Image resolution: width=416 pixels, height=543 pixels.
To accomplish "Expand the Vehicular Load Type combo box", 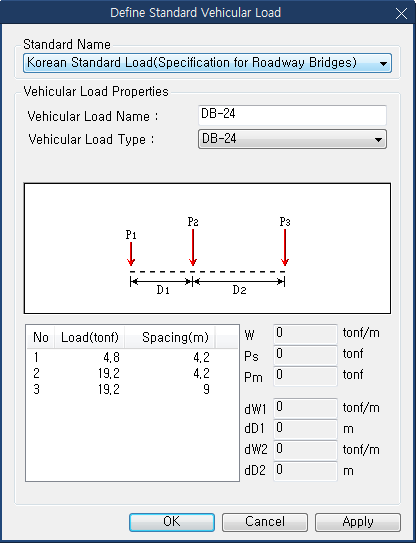I will 292,139.
